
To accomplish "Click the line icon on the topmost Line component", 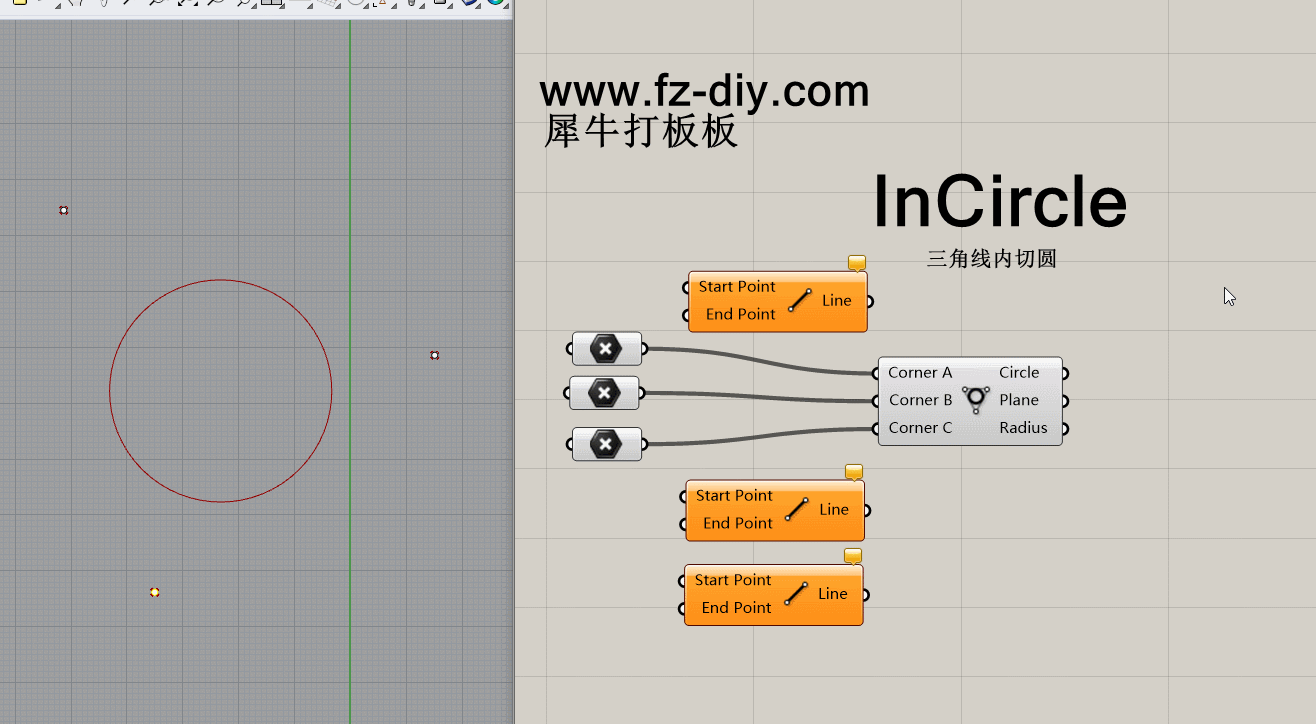I will click(798, 300).
